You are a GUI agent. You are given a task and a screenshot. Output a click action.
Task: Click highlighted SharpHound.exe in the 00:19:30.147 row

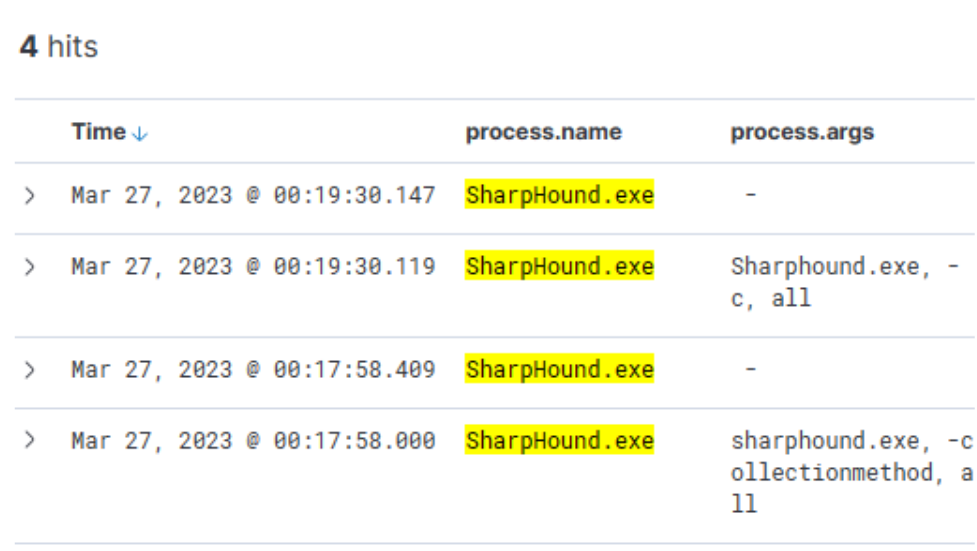tap(559, 196)
